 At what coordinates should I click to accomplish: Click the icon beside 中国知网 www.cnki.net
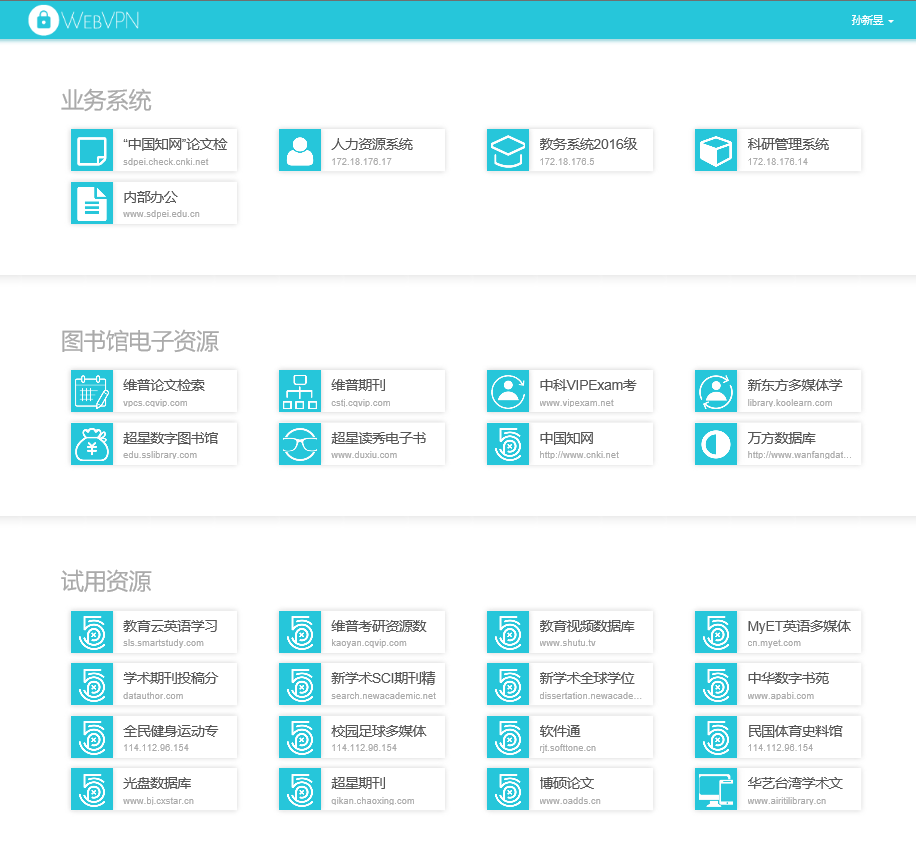(x=508, y=444)
